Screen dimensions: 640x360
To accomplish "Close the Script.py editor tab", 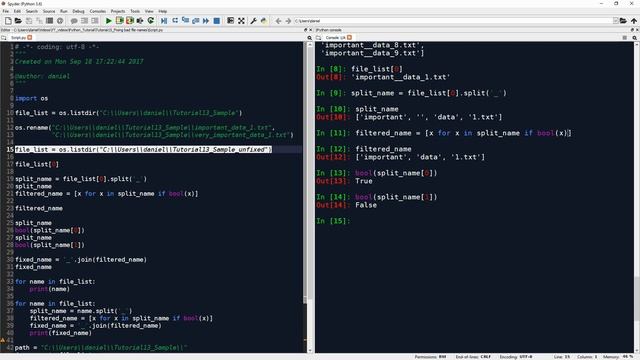I will (30, 38).
